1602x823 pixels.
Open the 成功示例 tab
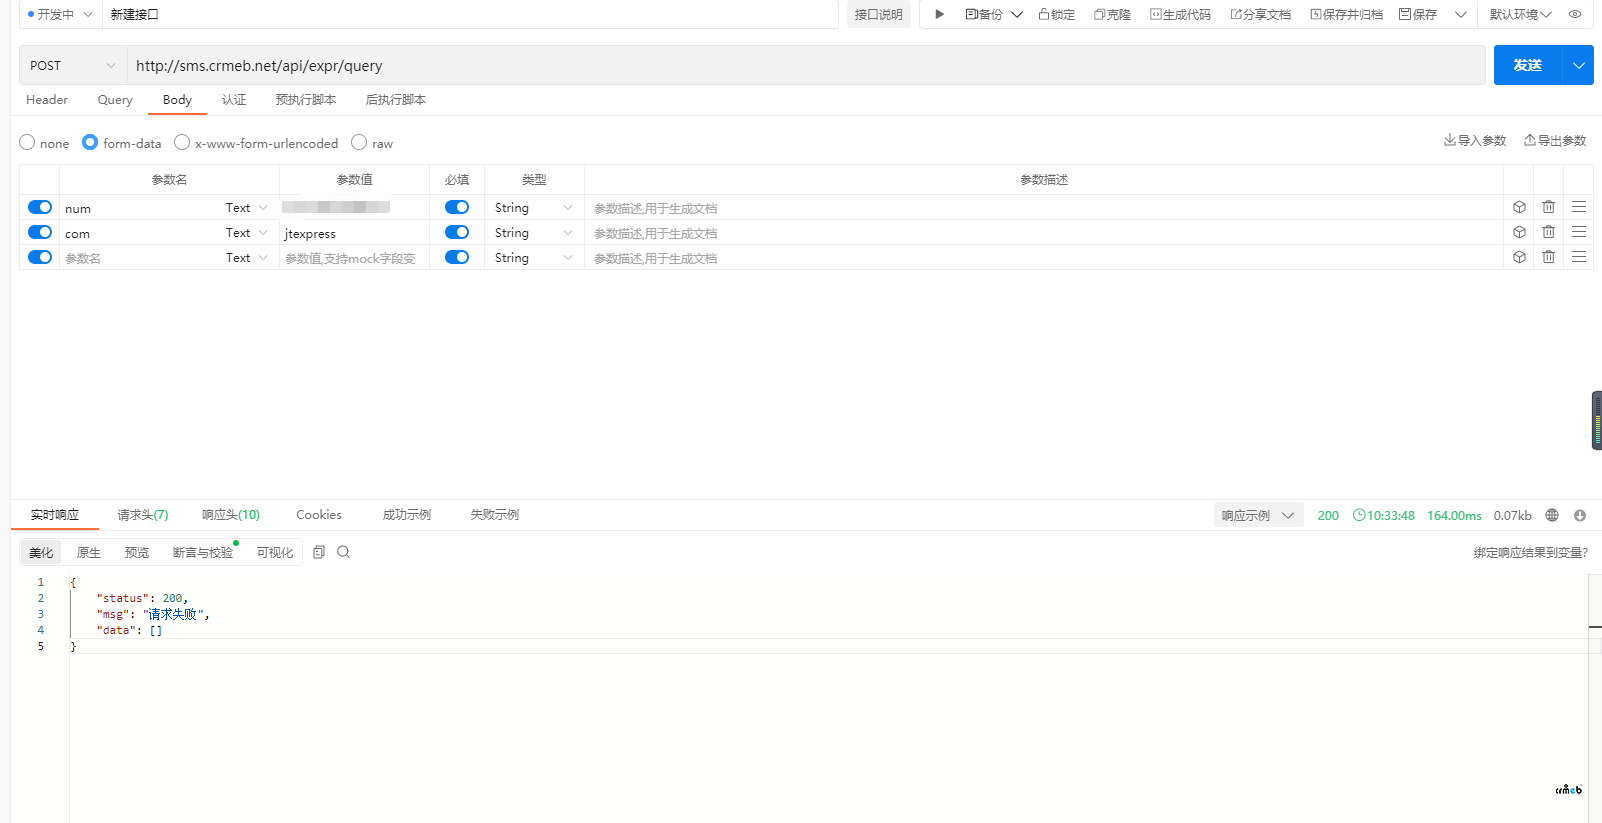pyautogui.click(x=407, y=515)
